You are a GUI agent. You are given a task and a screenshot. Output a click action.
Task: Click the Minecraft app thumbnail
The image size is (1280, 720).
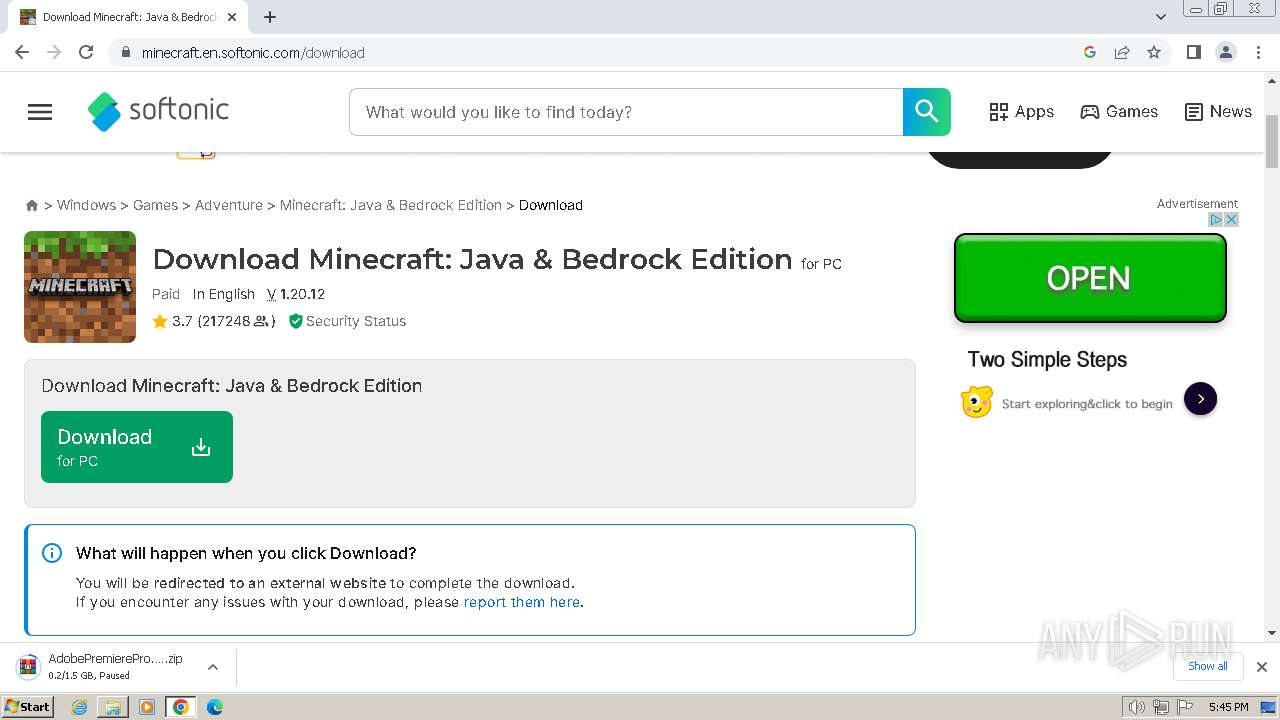80,287
